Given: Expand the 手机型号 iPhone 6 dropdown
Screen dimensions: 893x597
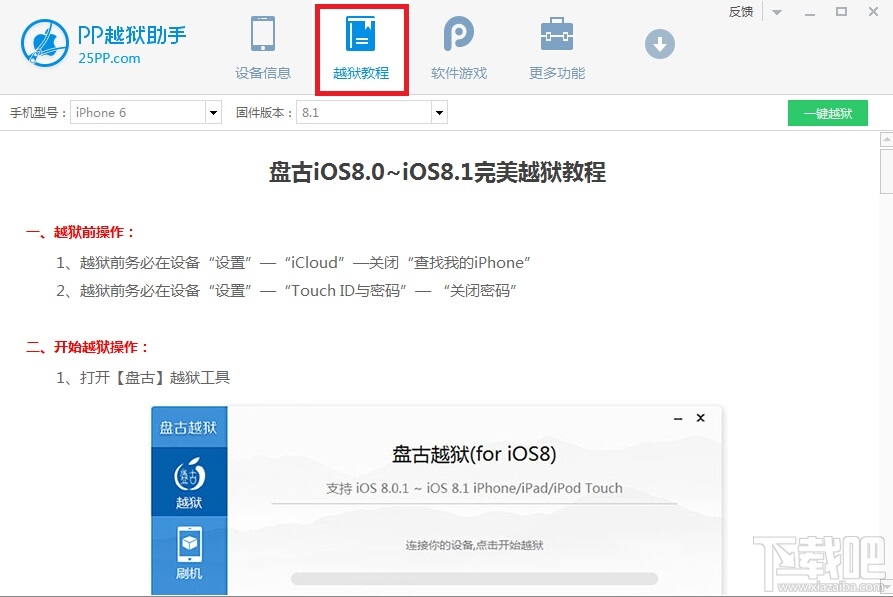Looking at the screenshot, I should (213, 112).
